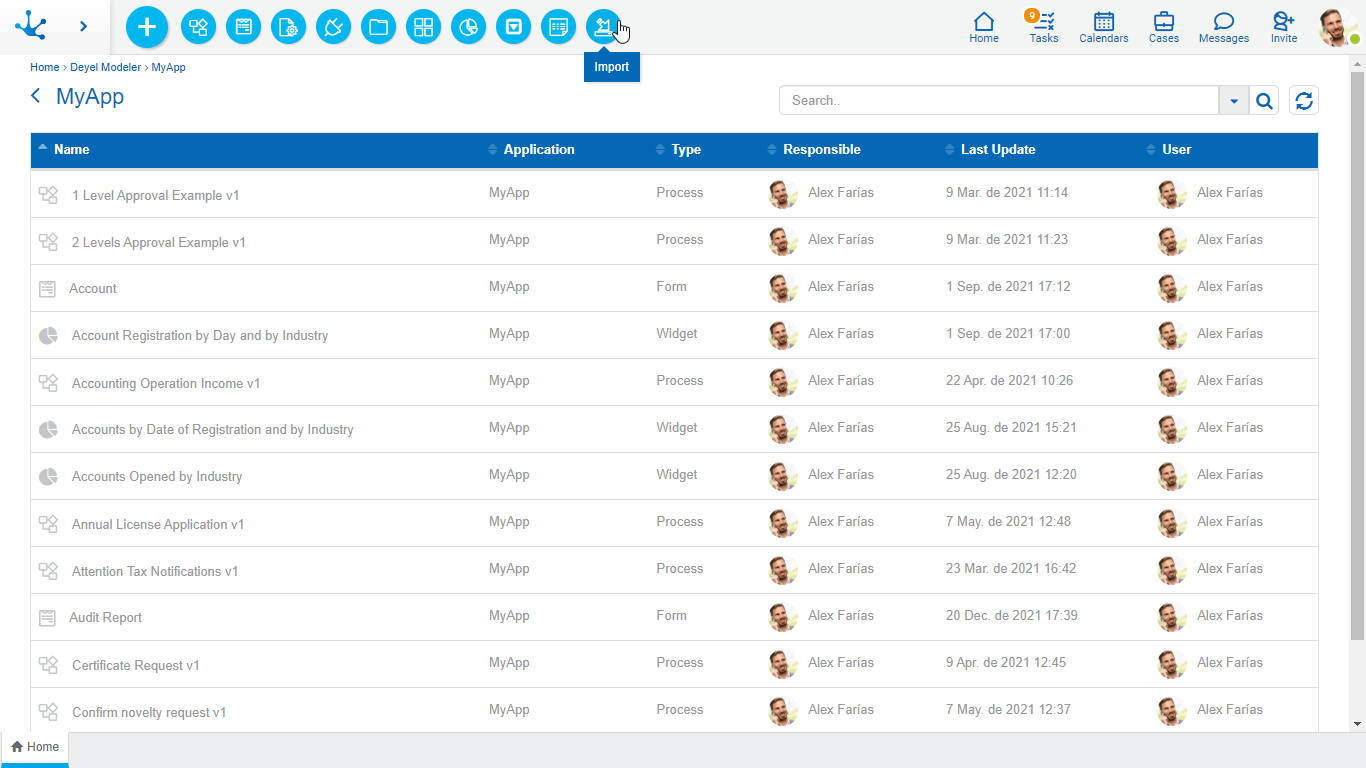Screen dimensions: 1366x768
Task: Click the magnifying glass search button
Action: tap(1264, 100)
